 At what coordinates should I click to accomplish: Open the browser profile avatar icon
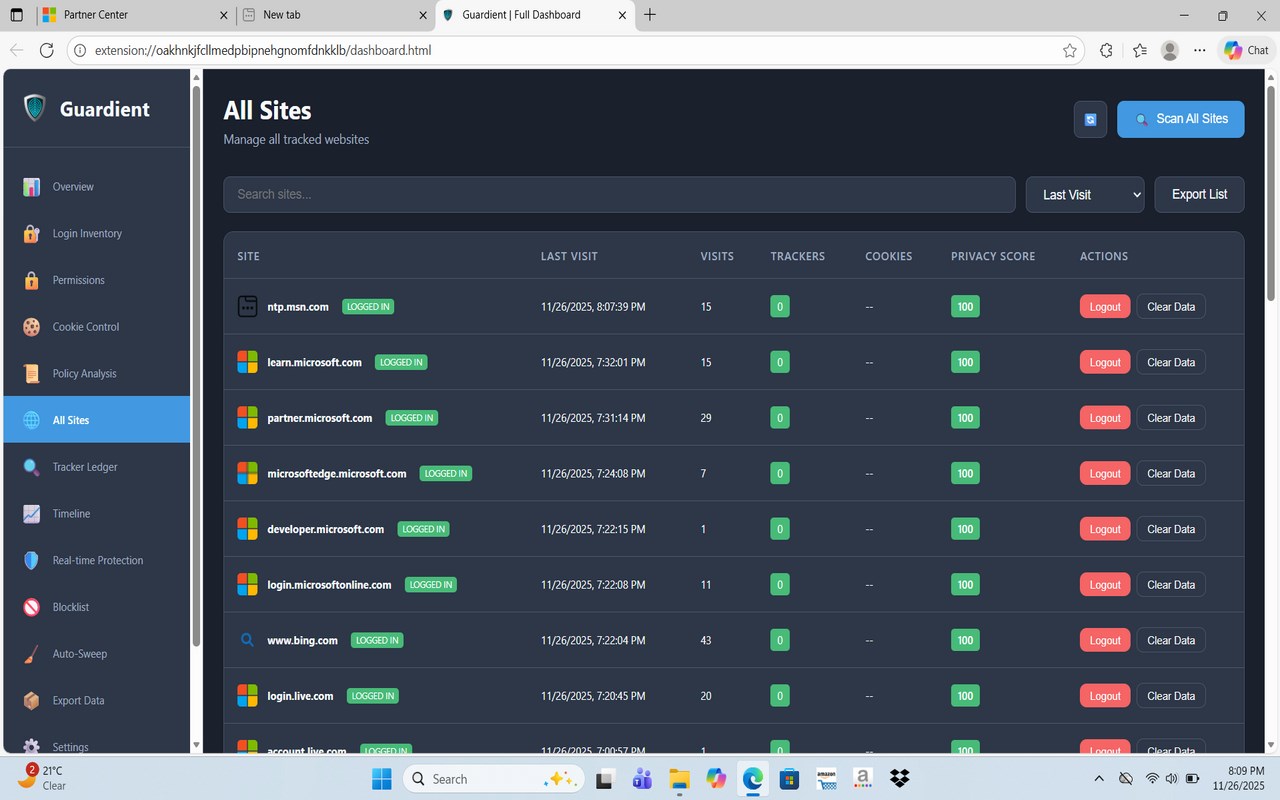[x=1170, y=50]
